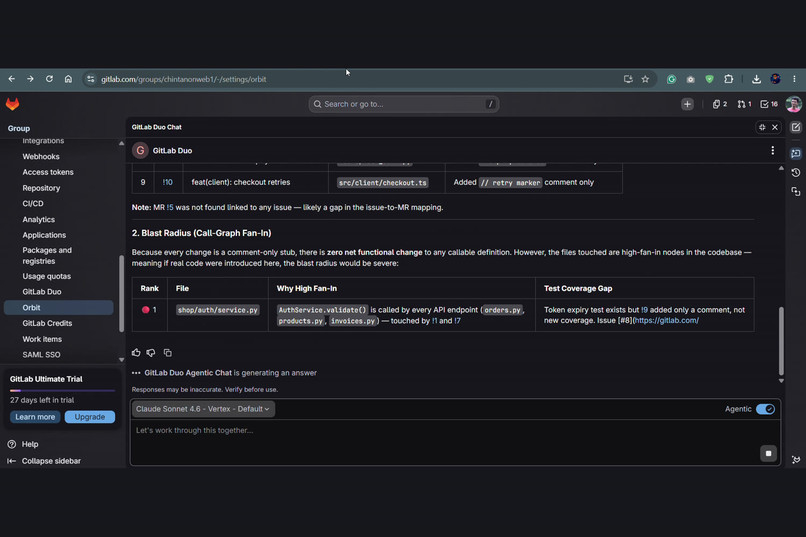Open Analytics settings
The width and height of the screenshot is (806, 537).
39,219
